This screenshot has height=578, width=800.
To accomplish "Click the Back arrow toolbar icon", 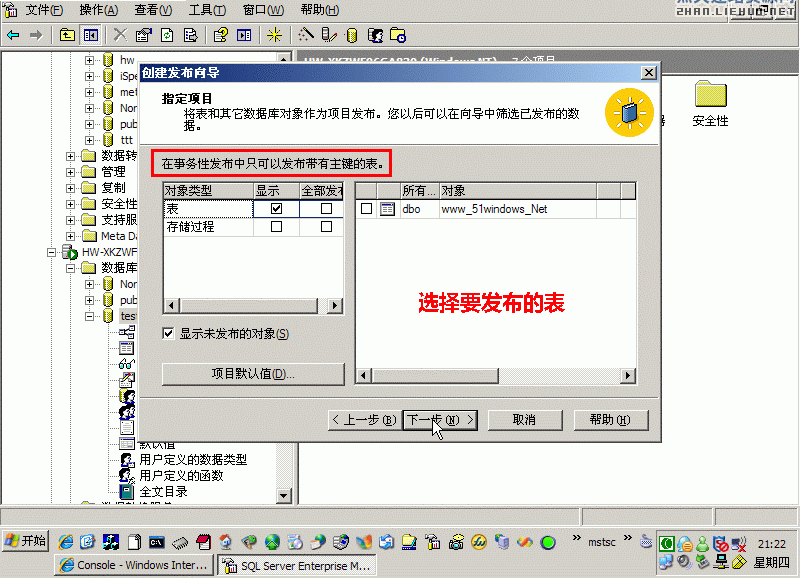I will (13, 35).
